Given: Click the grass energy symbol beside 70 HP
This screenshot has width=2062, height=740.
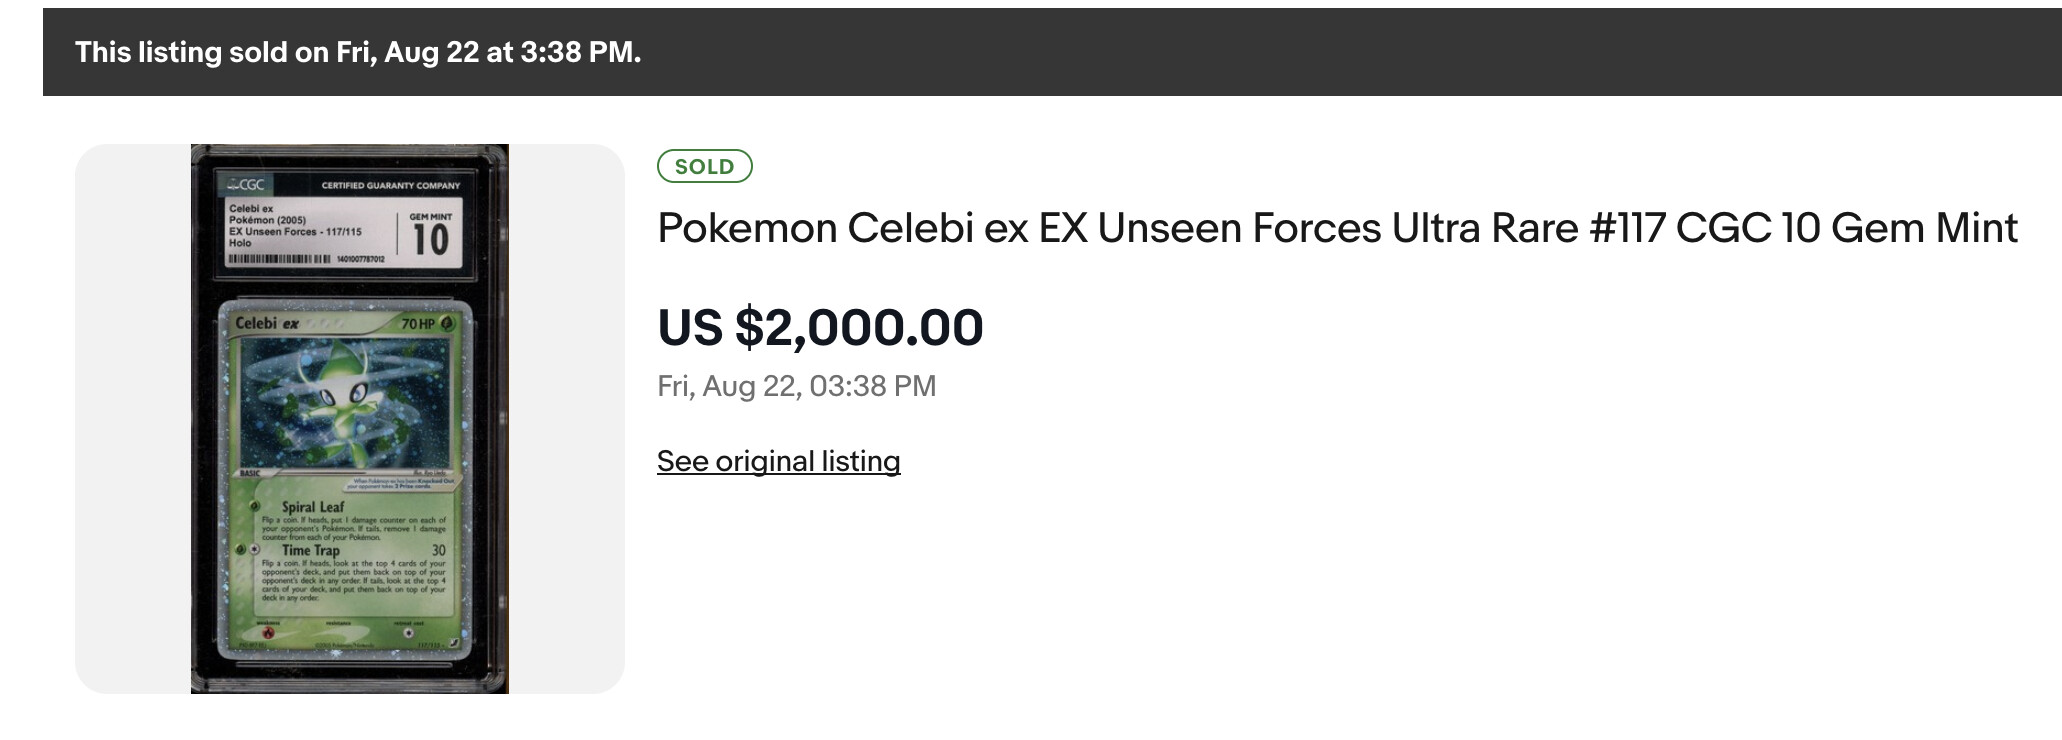Looking at the screenshot, I should (x=448, y=324).
